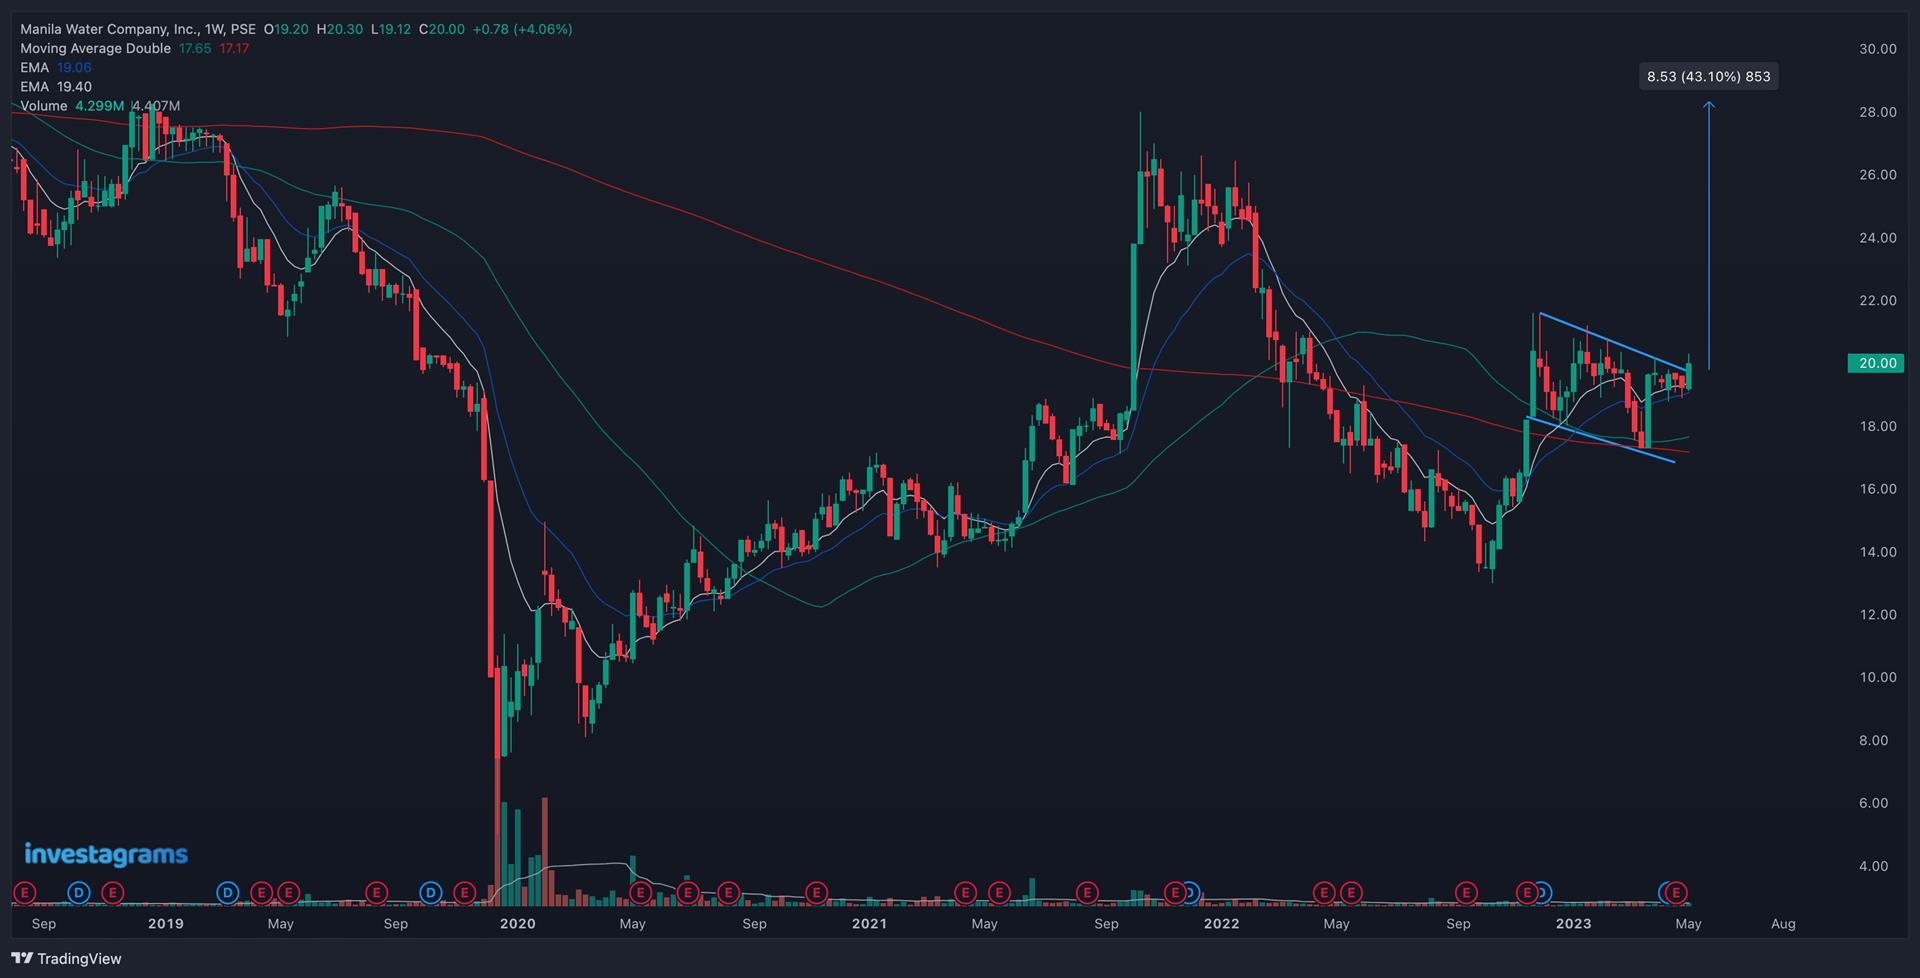Screen dimensions: 1920x978
Task: Click the current price tag showing 20.00
Action: 1874,363
